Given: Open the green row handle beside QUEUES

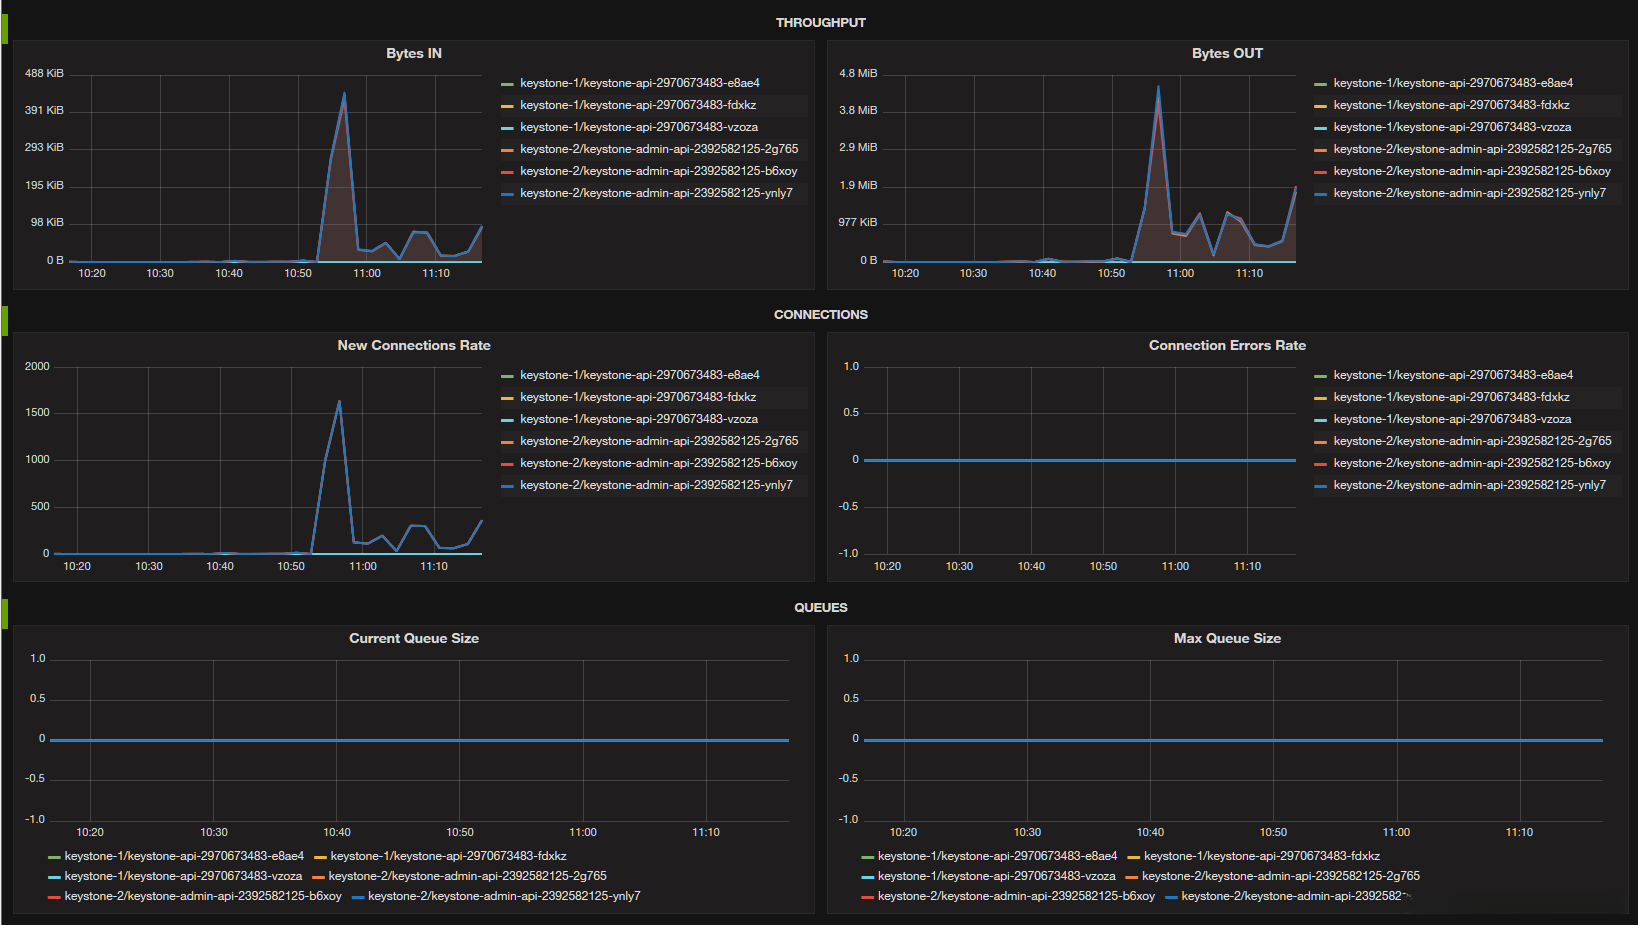Looking at the screenshot, I should [4, 614].
